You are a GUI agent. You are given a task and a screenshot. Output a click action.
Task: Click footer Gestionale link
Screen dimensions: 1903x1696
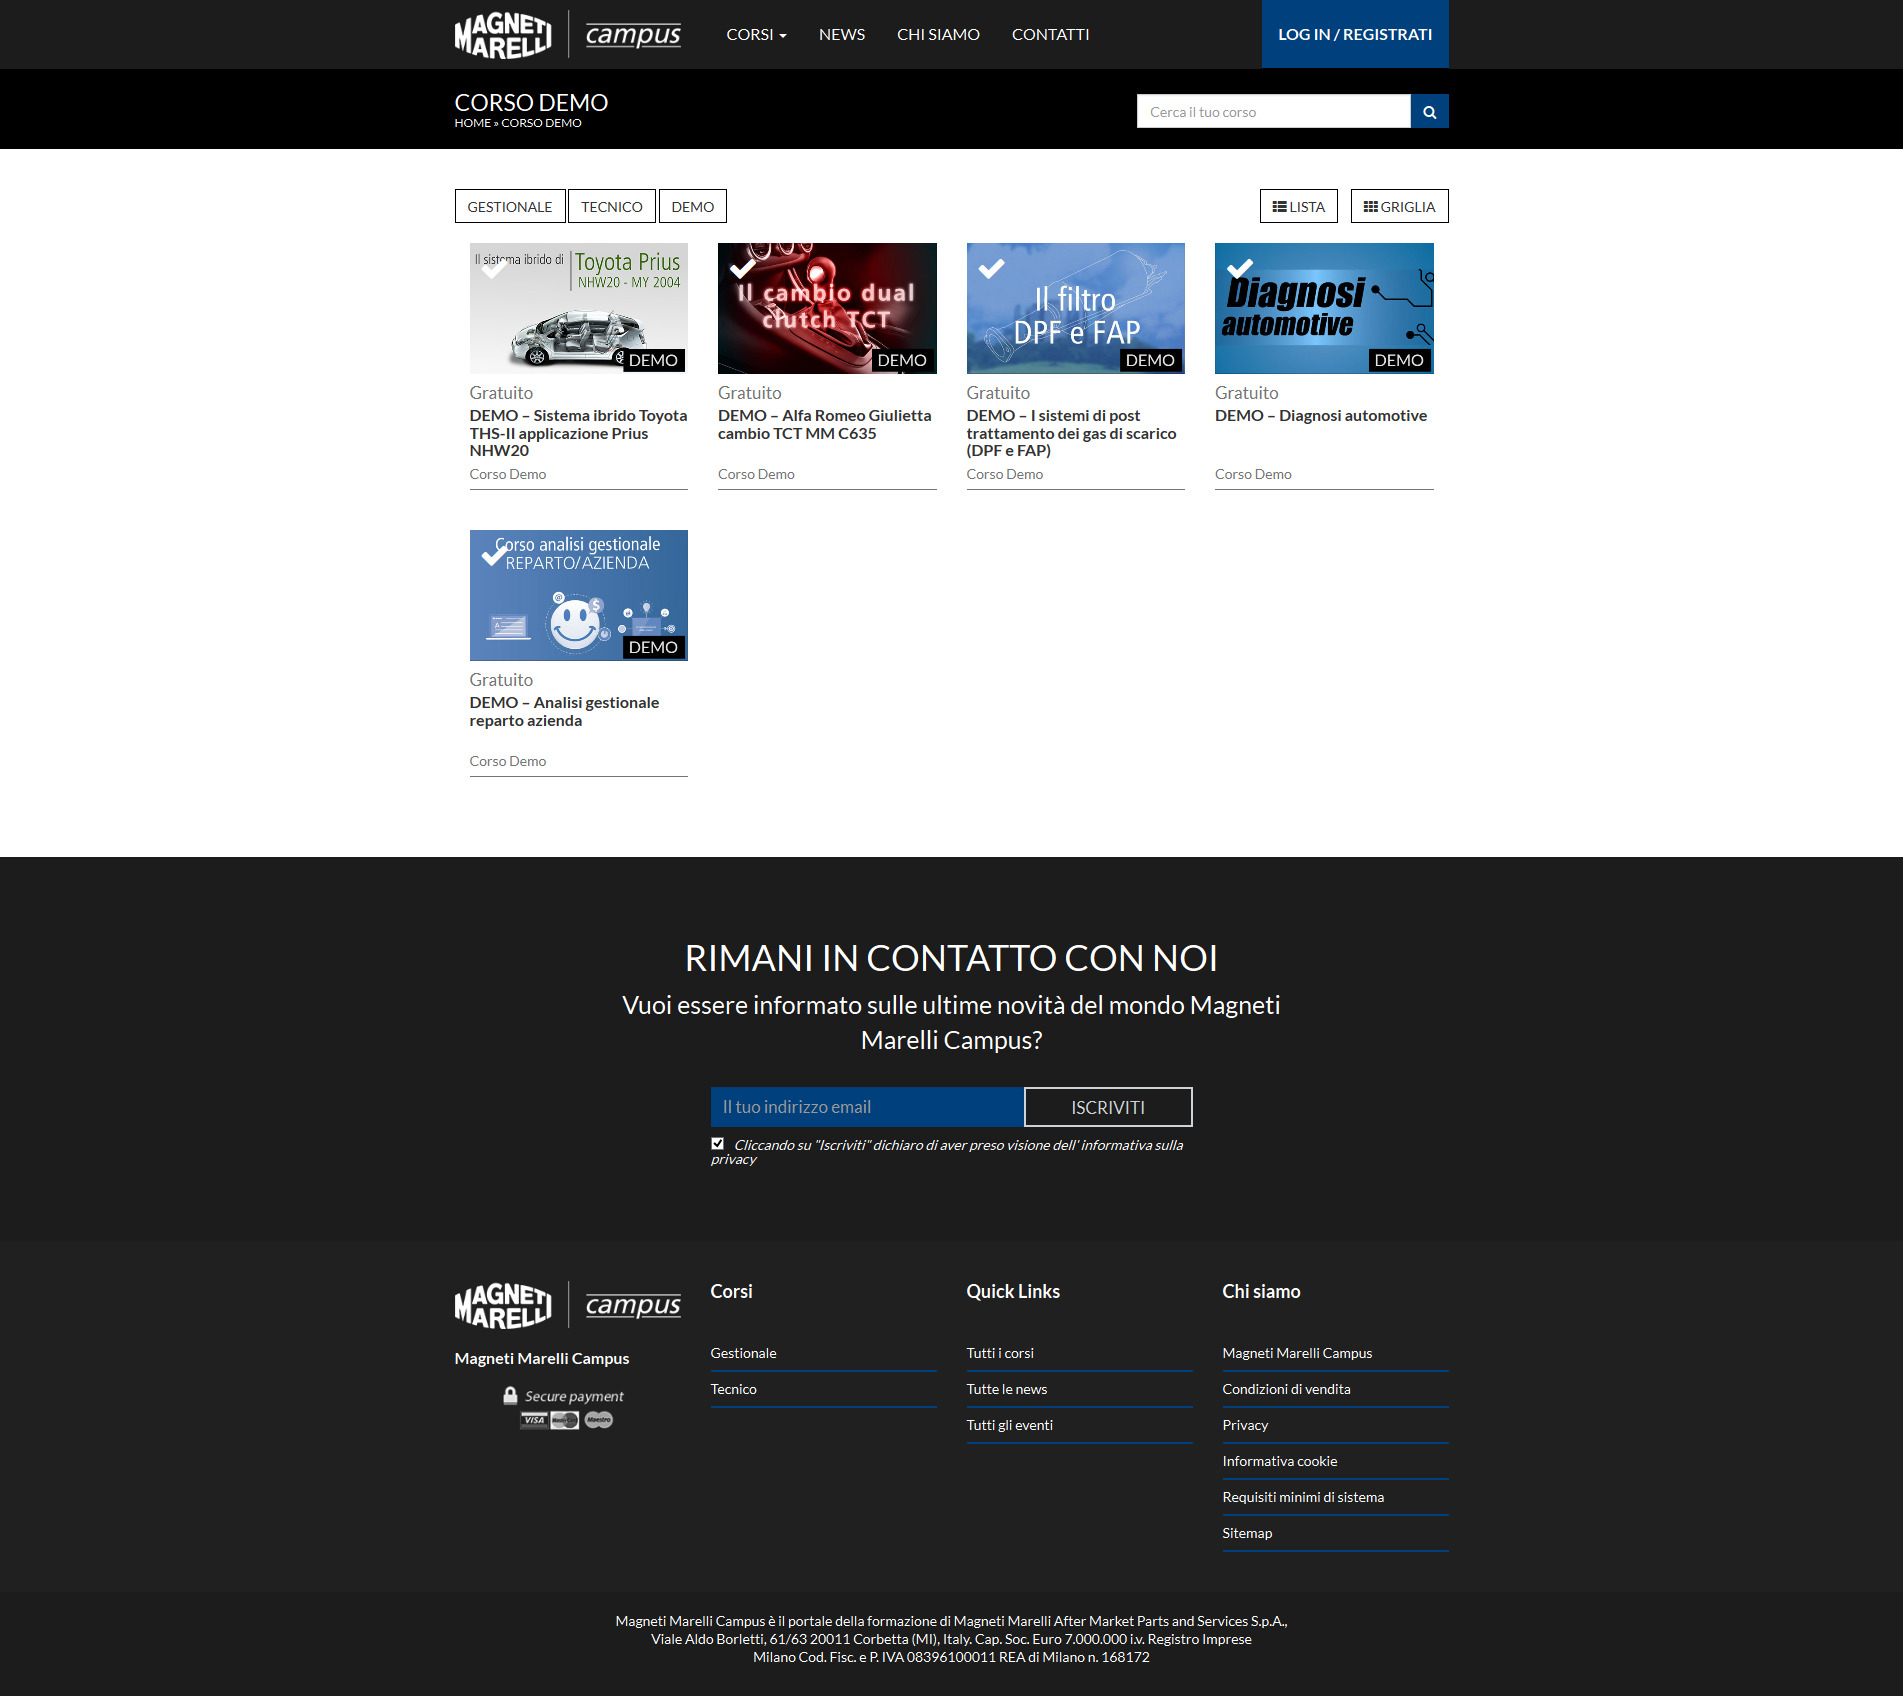pos(743,1353)
